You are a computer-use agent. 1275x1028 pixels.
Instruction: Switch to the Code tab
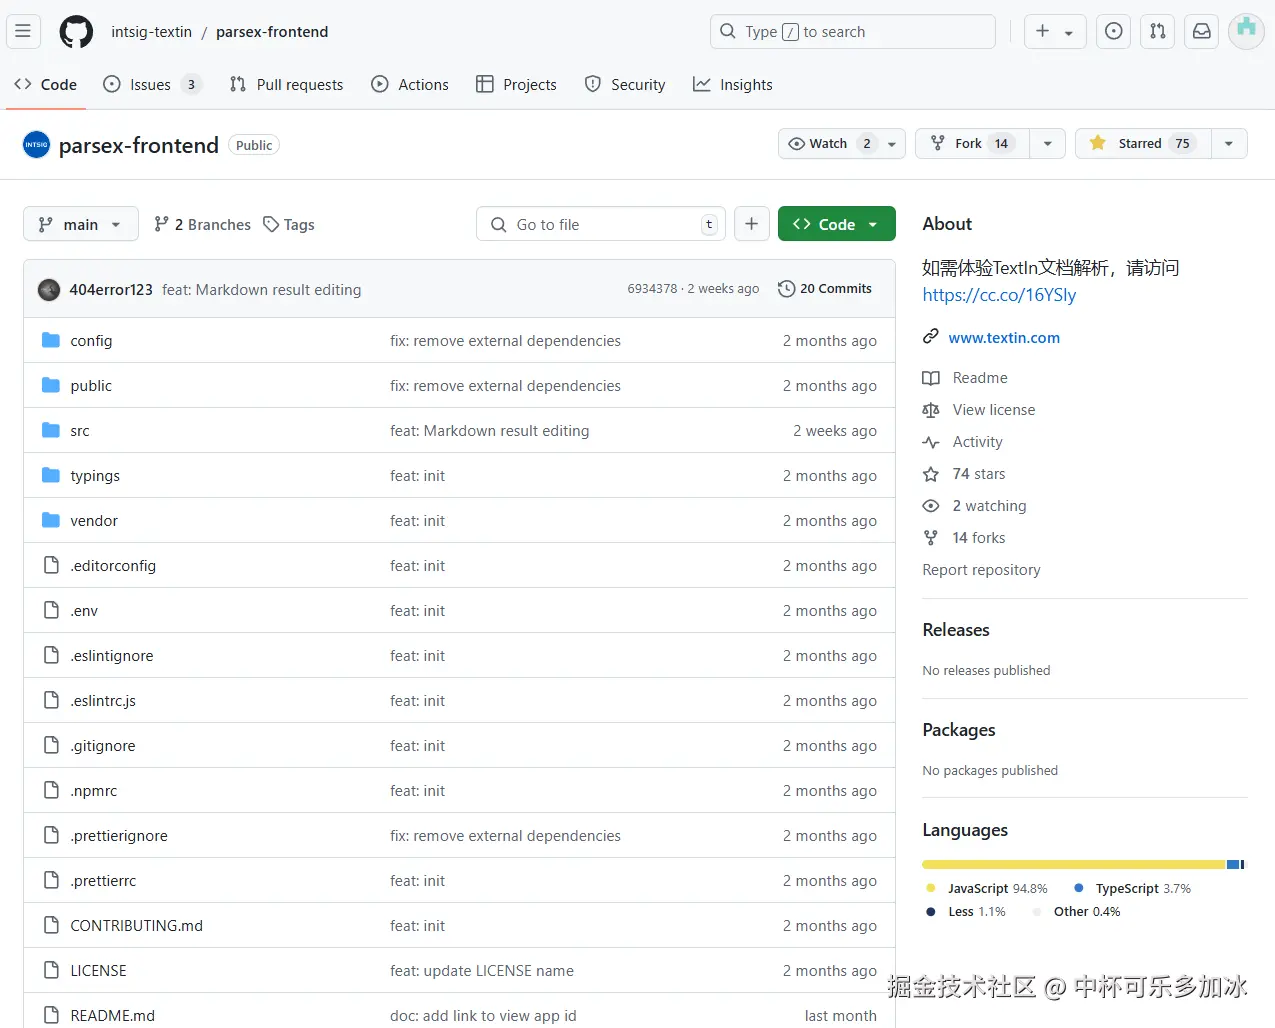click(46, 85)
